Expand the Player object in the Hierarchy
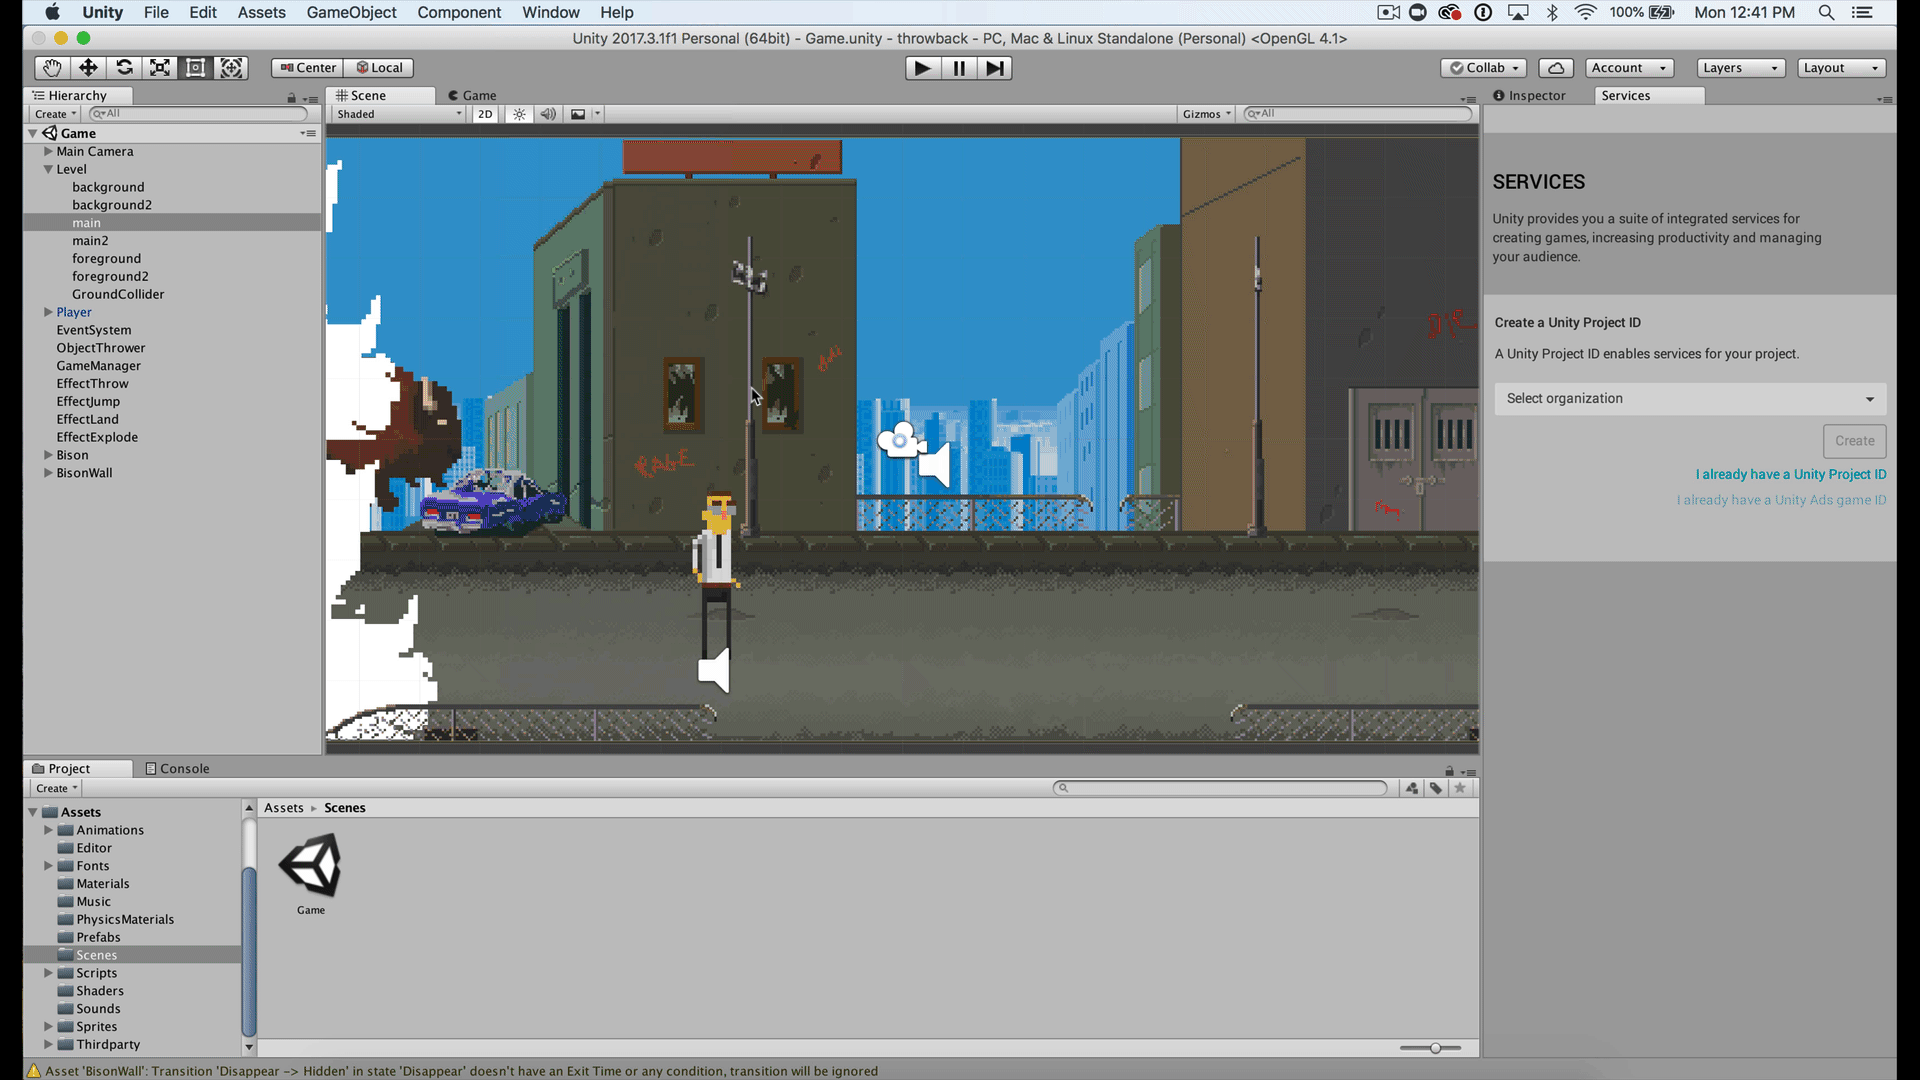 tap(47, 311)
